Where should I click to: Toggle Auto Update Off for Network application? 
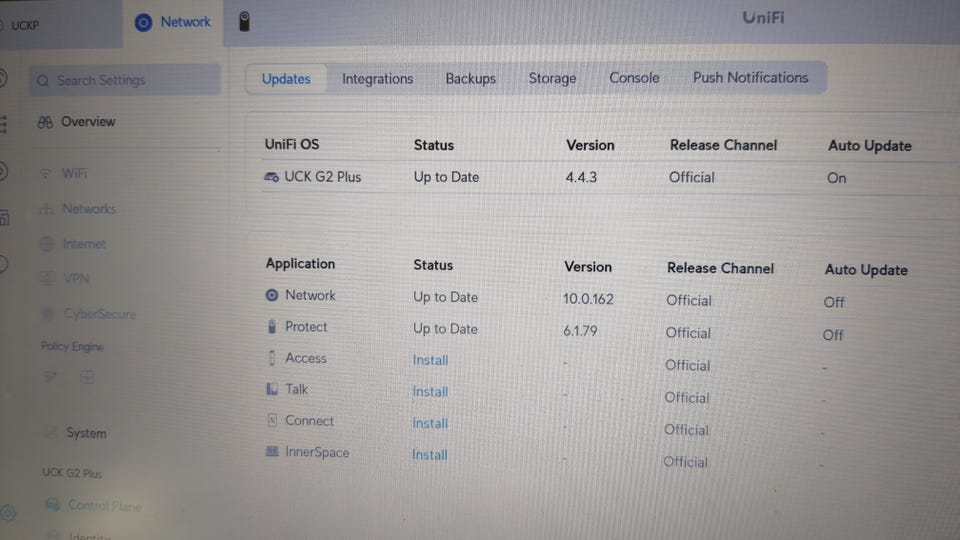click(834, 302)
